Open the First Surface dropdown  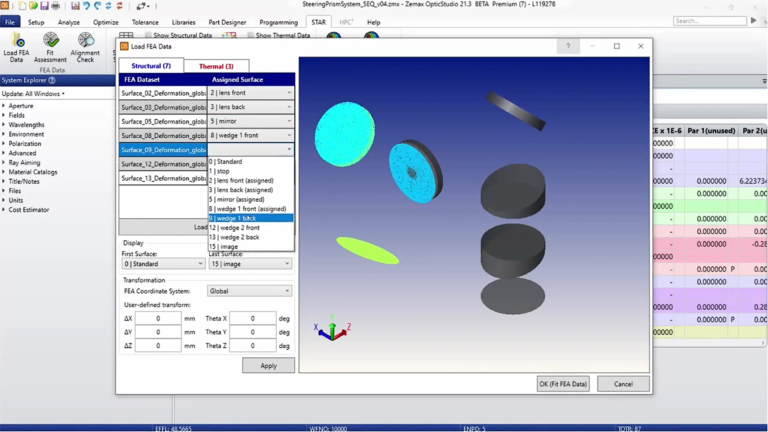tap(163, 264)
